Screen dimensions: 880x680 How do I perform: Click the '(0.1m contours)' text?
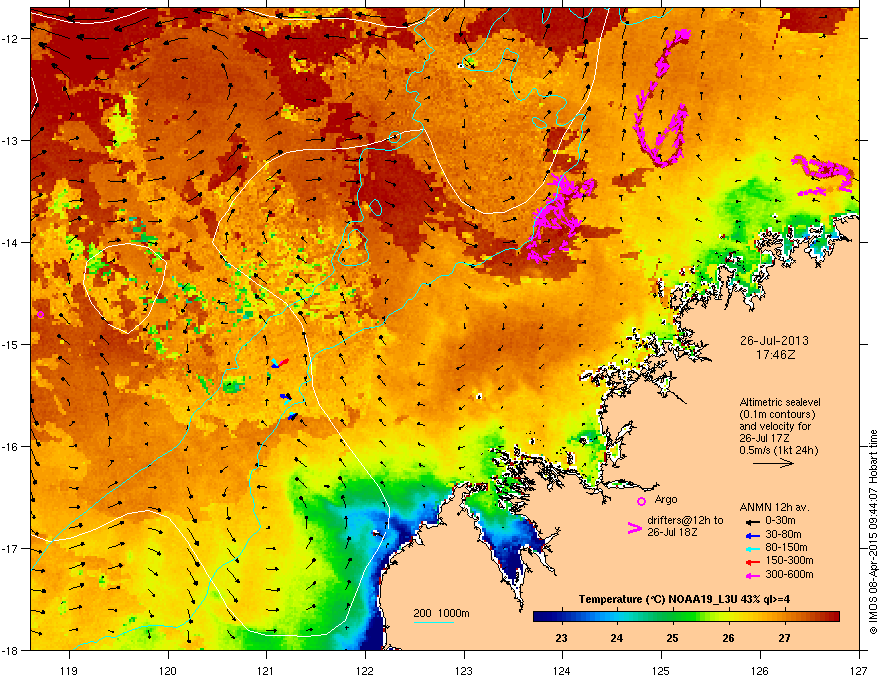tap(777, 415)
